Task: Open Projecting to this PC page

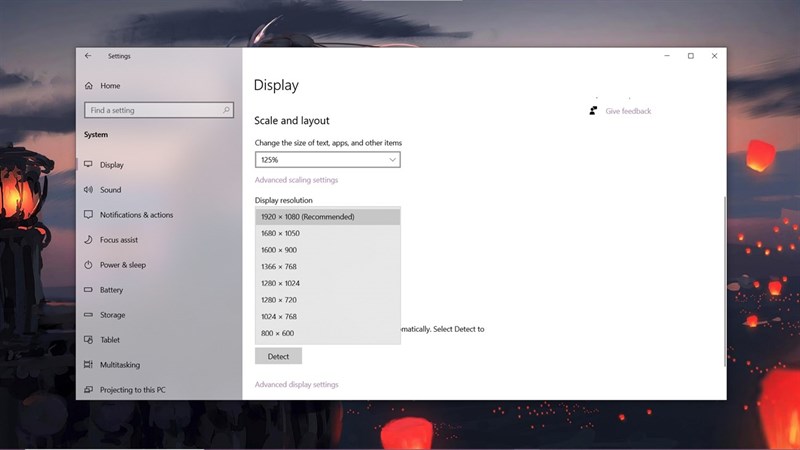Action: (x=133, y=390)
